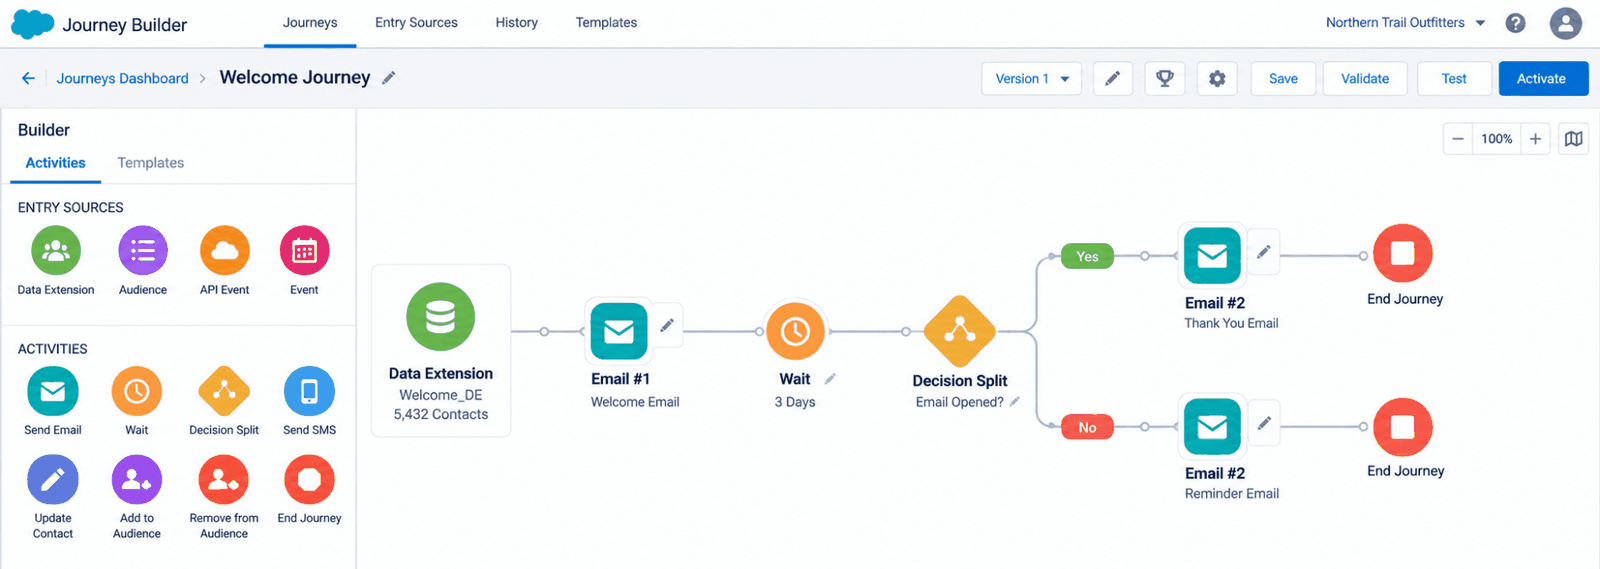Select the Decision Split canvas node

coord(960,332)
